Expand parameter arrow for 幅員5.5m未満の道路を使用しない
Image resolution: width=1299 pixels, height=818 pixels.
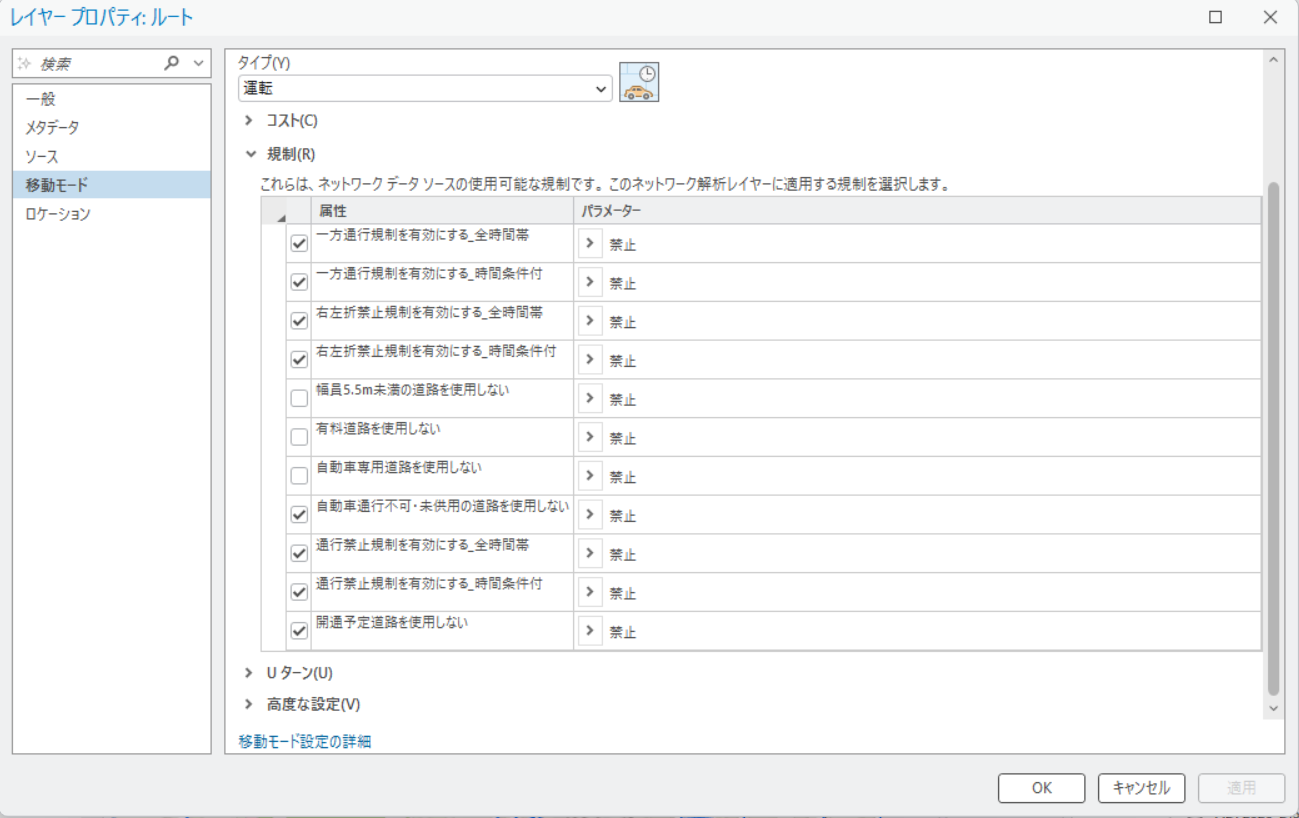point(589,398)
